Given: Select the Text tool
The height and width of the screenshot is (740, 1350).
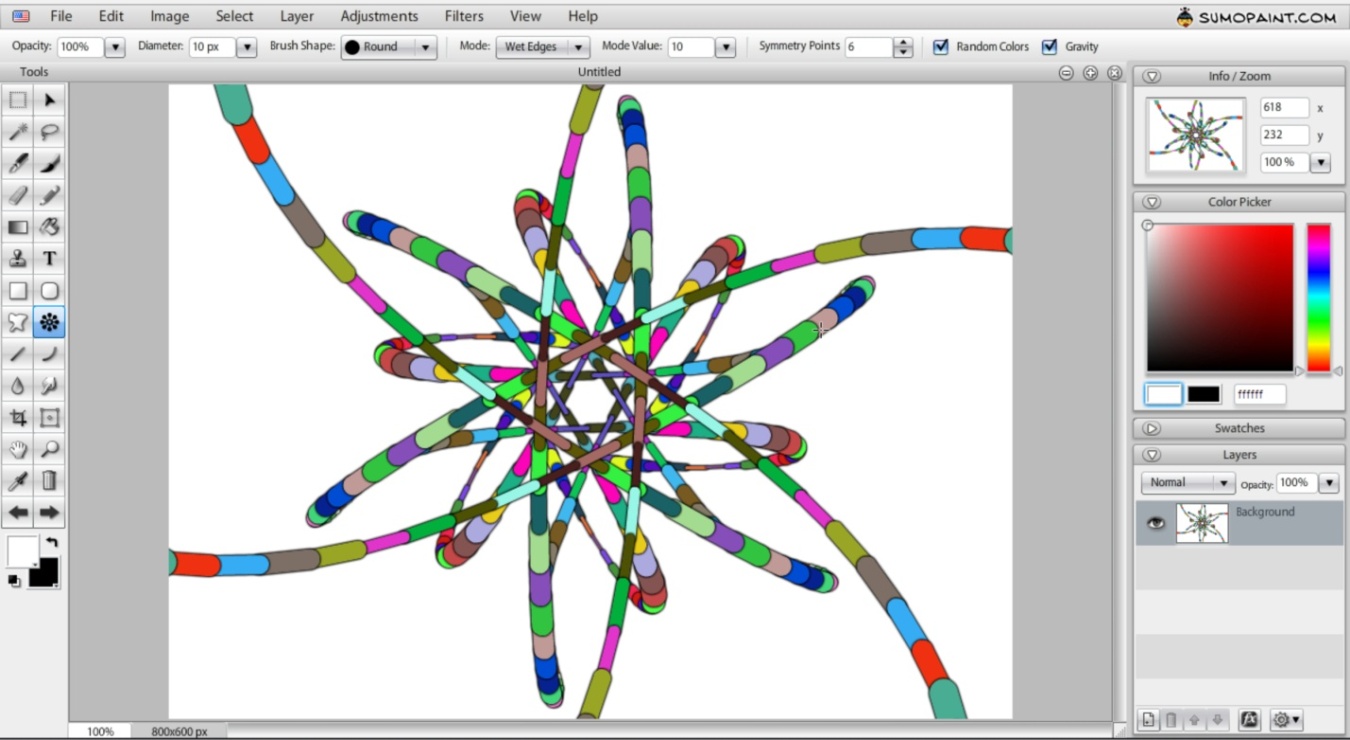Looking at the screenshot, I should pos(49,259).
